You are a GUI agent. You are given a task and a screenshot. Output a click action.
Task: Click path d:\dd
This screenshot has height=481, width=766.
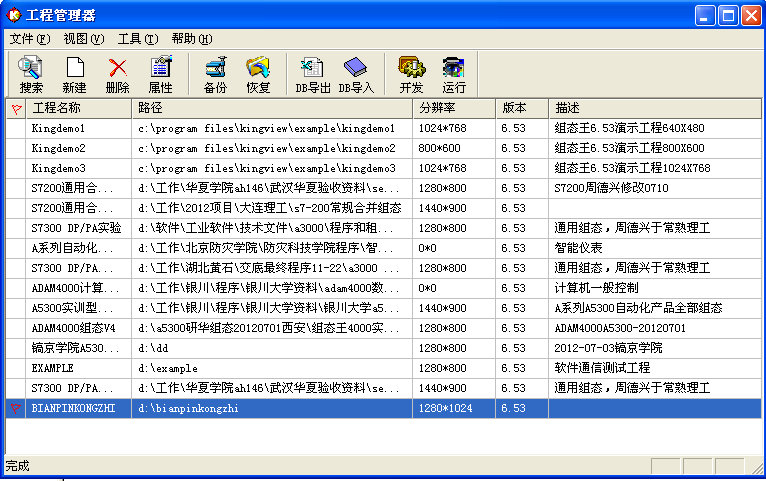point(153,348)
